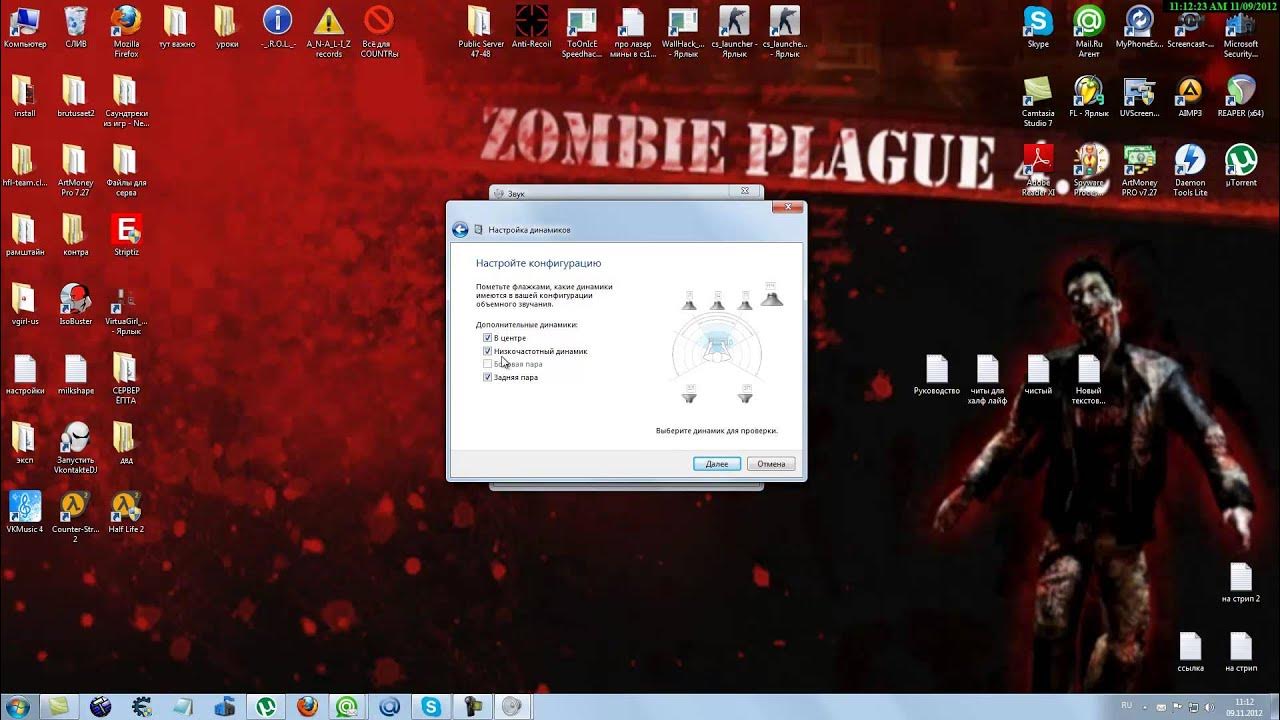Launch Half Life 2 desktop shortcut
The height and width of the screenshot is (720, 1280).
[126, 512]
